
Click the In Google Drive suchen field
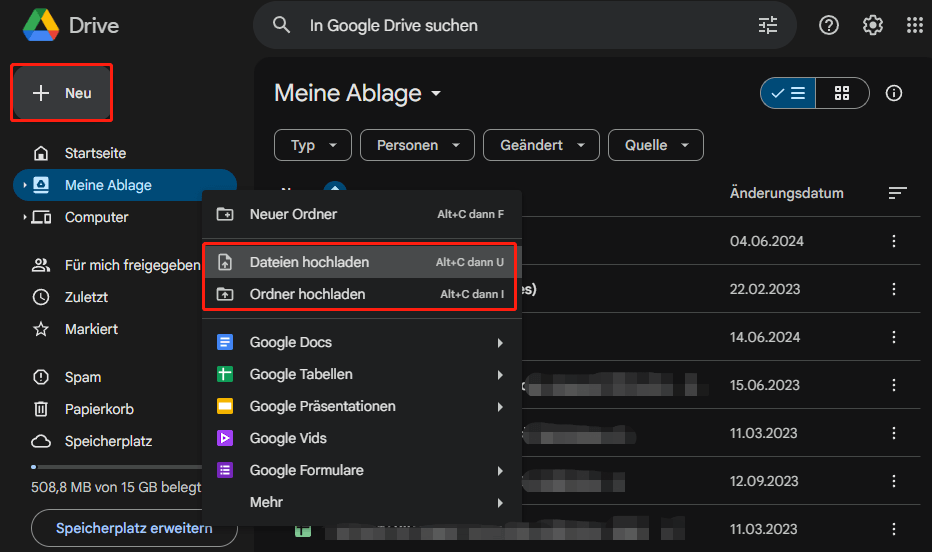[x=525, y=25]
